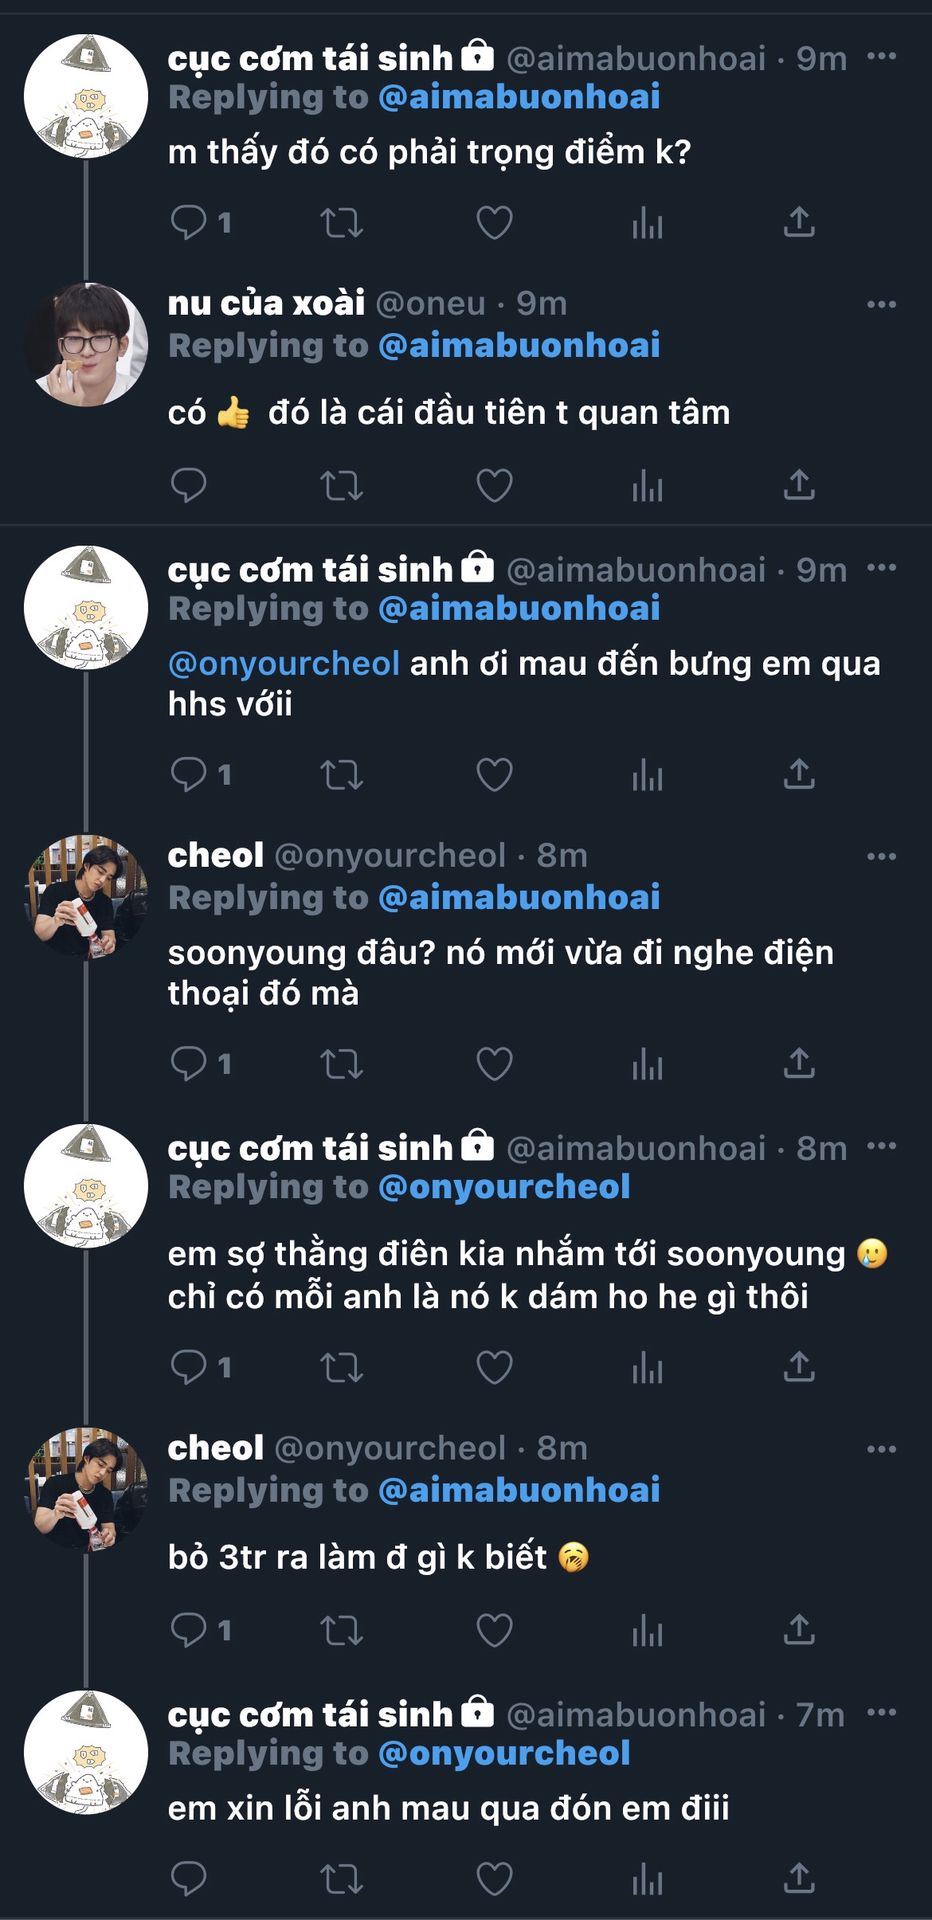The image size is (932, 1920).
Task: Open the @onyourcheol mention in tweet text
Action: pos(284,663)
